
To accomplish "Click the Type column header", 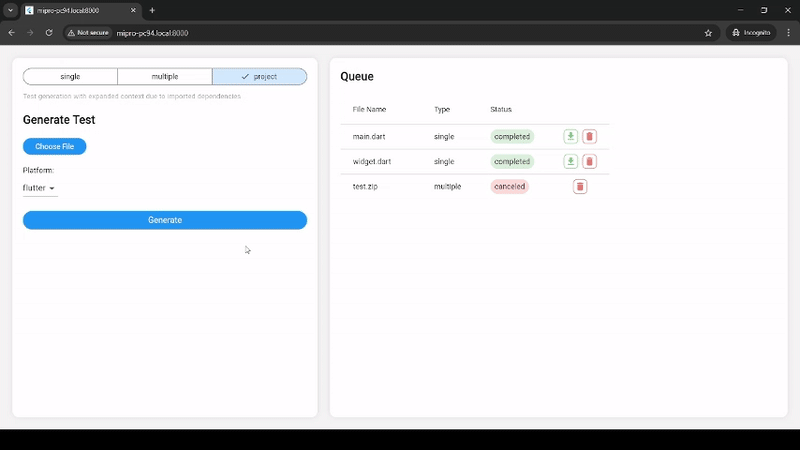I will click(x=442, y=109).
